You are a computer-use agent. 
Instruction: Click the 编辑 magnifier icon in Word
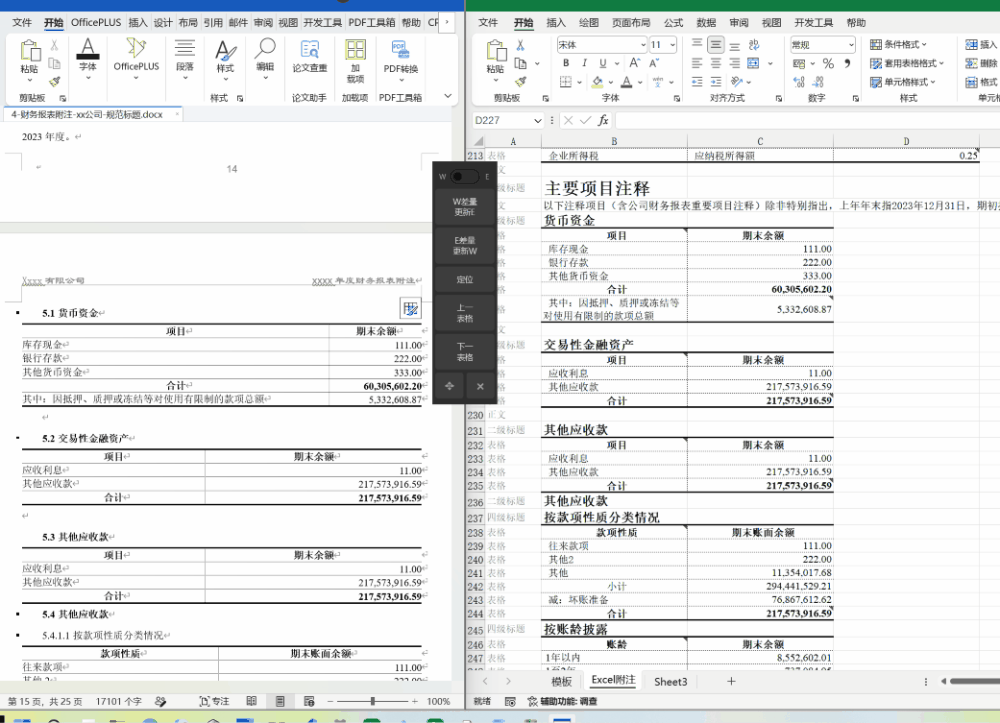tap(265, 47)
